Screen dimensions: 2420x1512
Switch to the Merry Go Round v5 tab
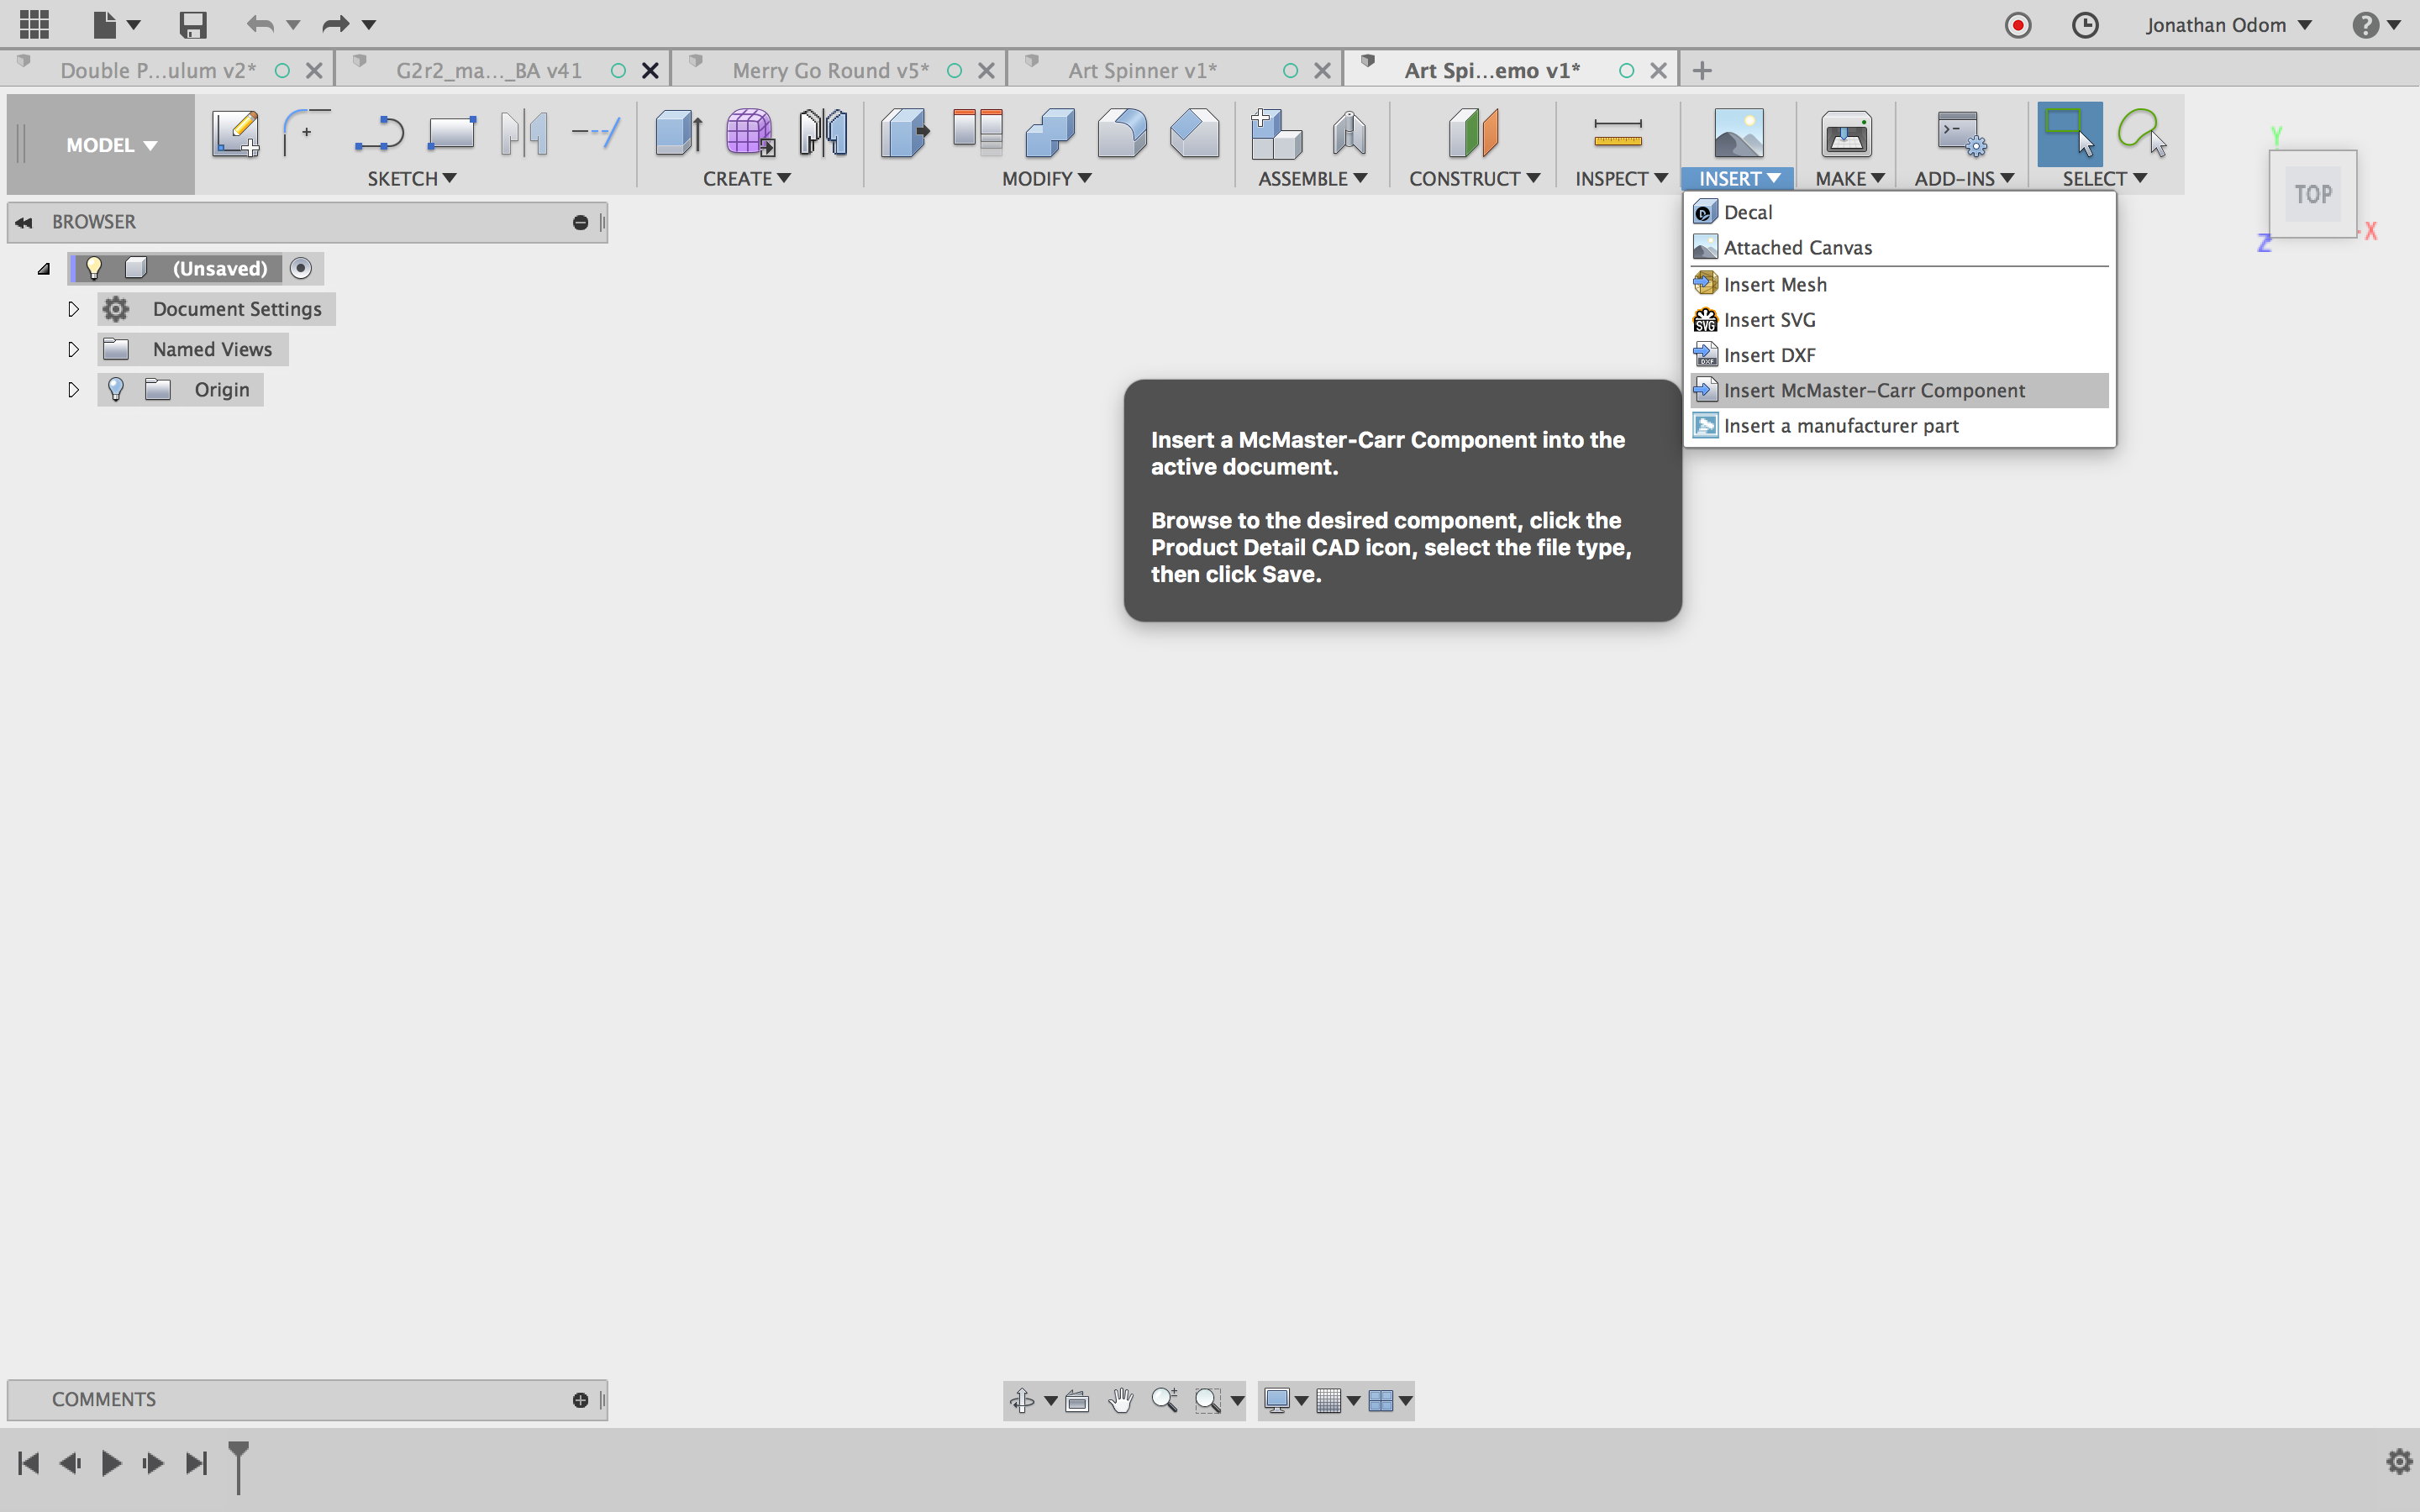pyautogui.click(x=830, y=70)
